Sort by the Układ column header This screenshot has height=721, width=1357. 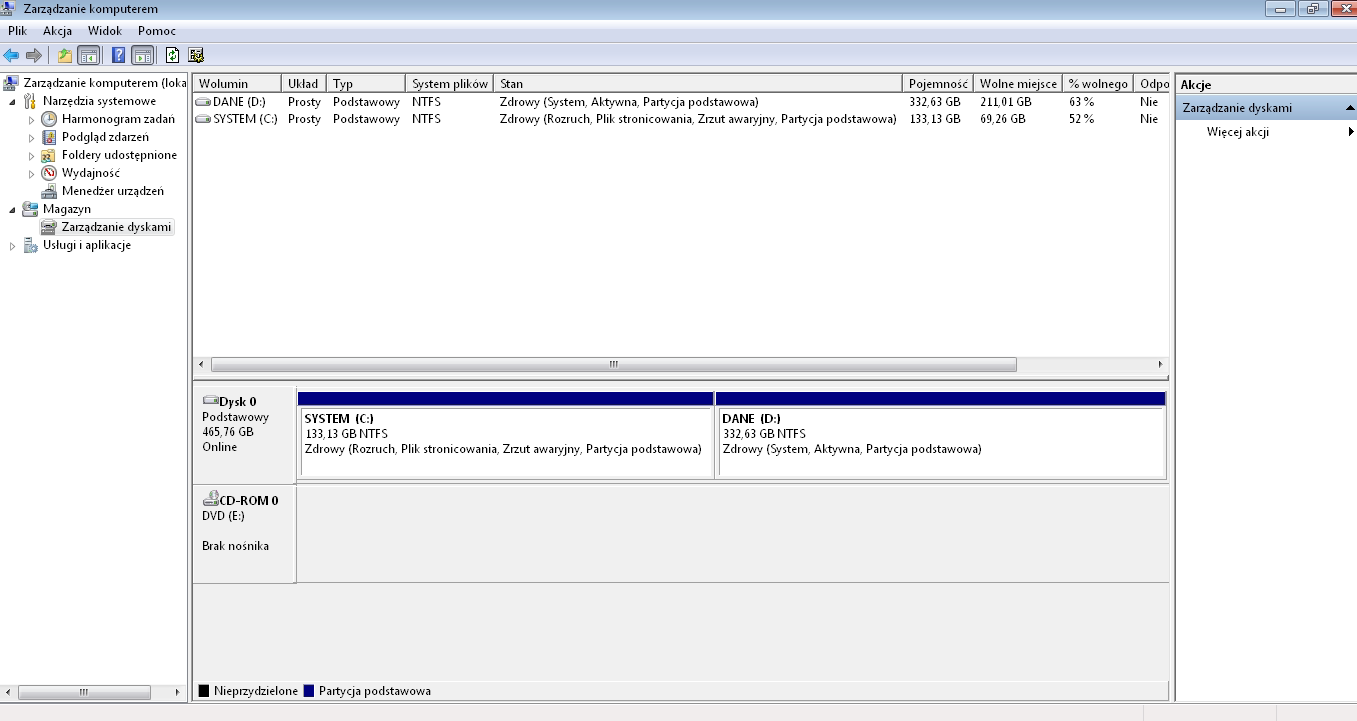pyautogui.click(x=304, y=84)
